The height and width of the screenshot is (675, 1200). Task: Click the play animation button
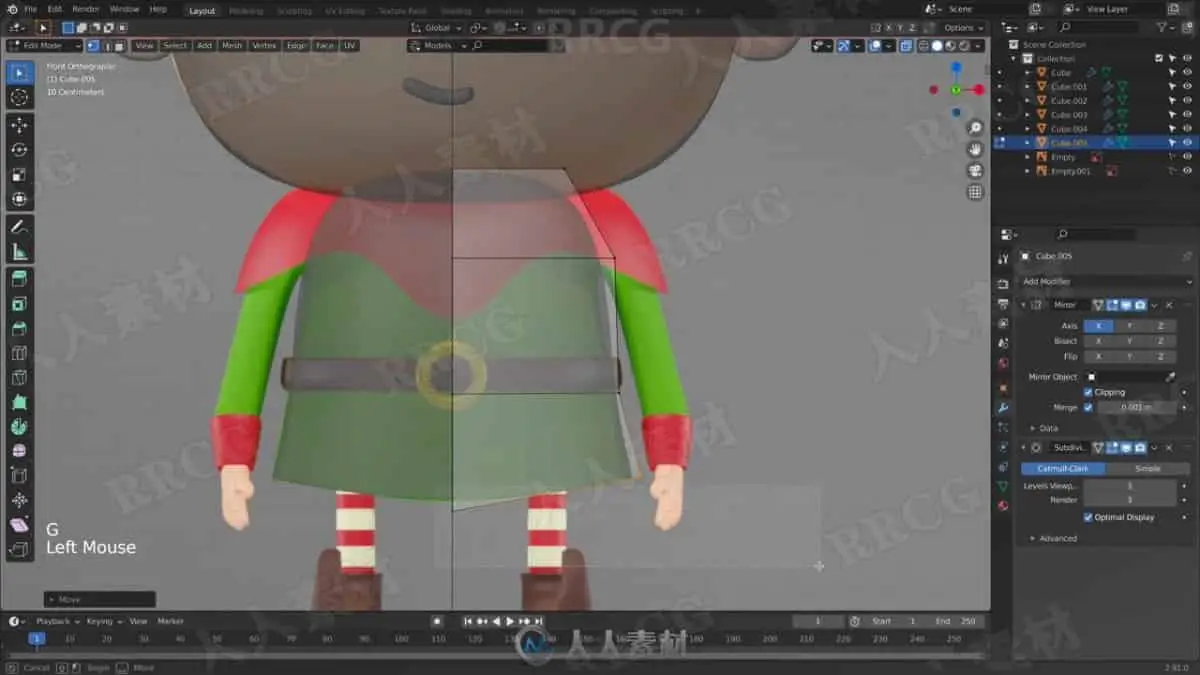click(510, 621)
